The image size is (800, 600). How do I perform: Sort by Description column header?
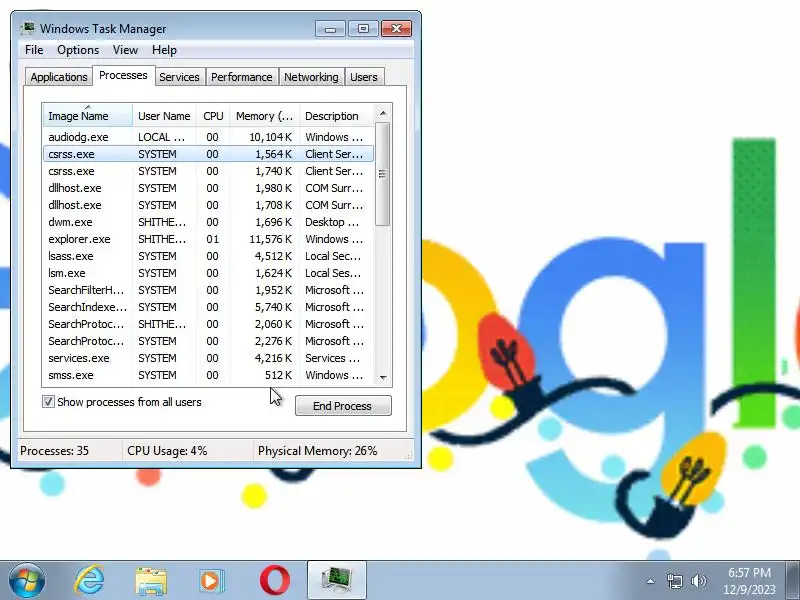(x=337, y=116)
